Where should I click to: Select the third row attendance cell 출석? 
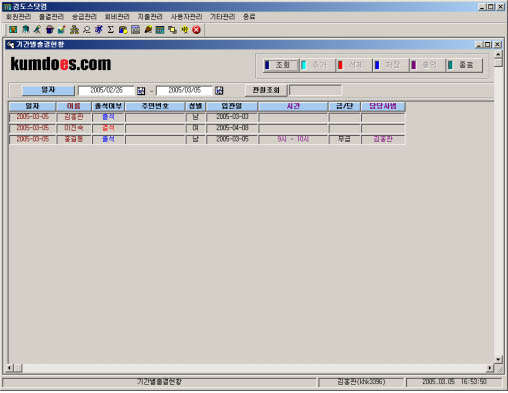(108, 139)
